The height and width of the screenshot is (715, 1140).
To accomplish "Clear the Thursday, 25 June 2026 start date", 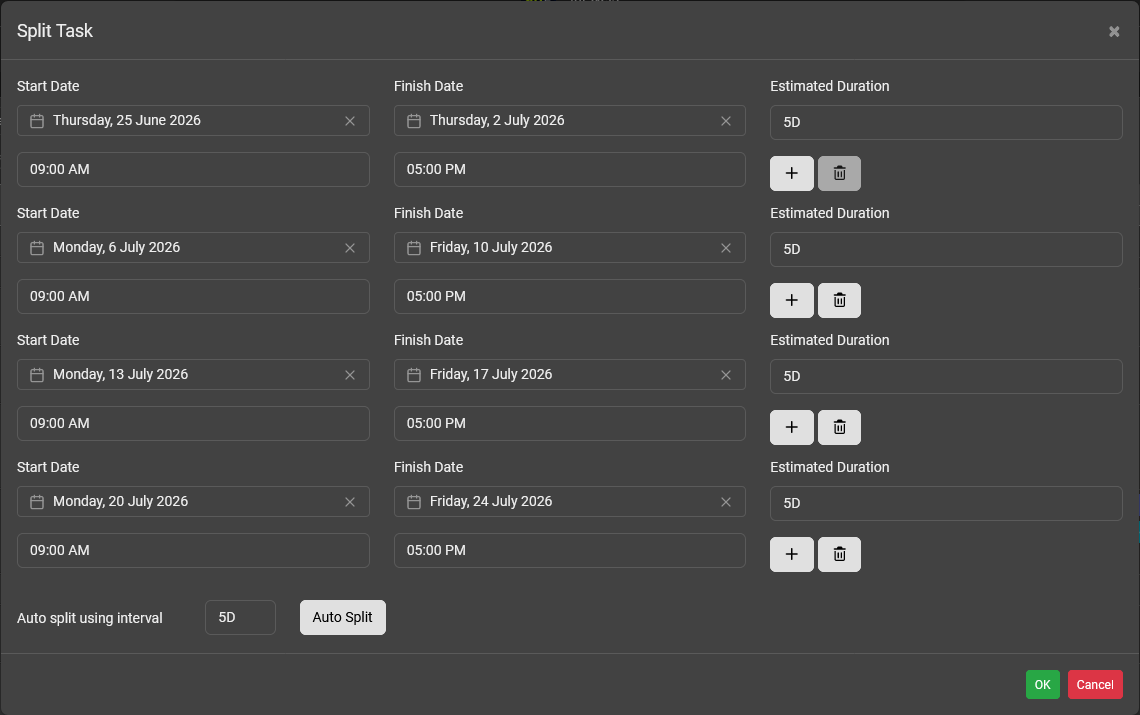I will pyautogui.click(x=350, y=121).
